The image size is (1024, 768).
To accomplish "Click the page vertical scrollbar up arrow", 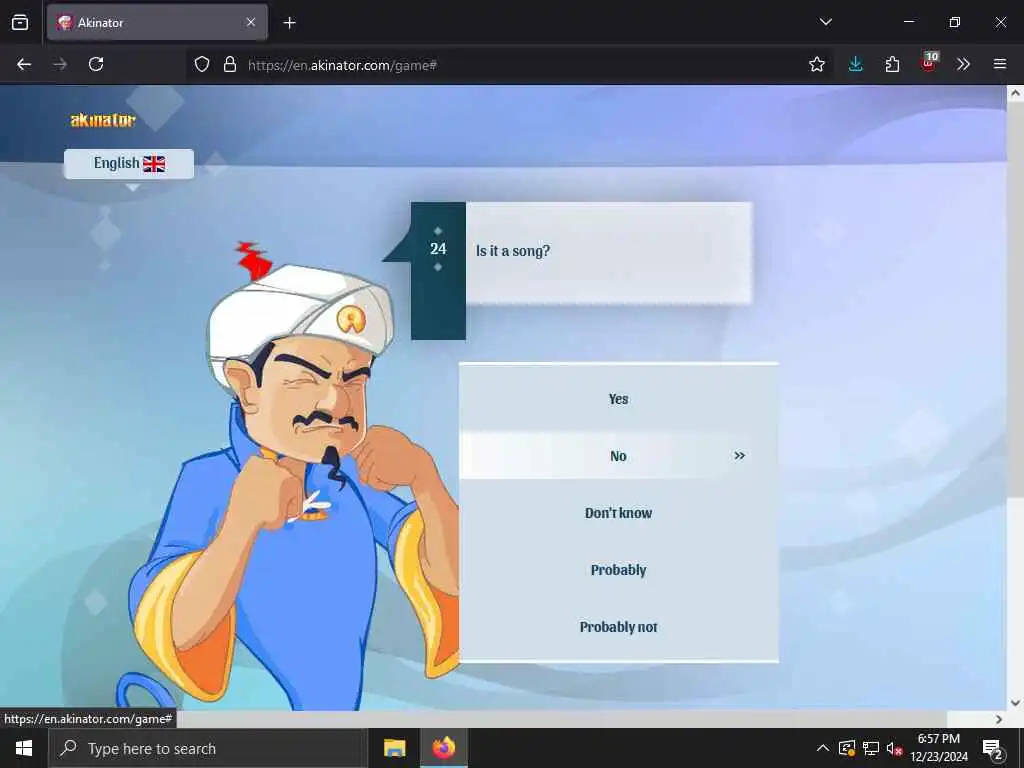I will [x=1016, y=93].
